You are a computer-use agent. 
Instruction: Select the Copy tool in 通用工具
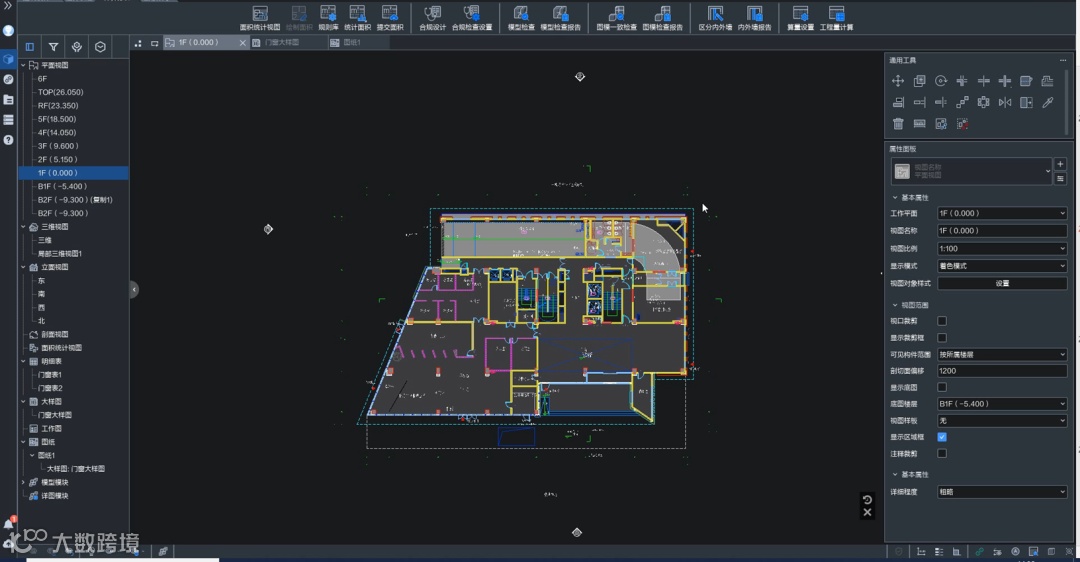coord(919,81)
